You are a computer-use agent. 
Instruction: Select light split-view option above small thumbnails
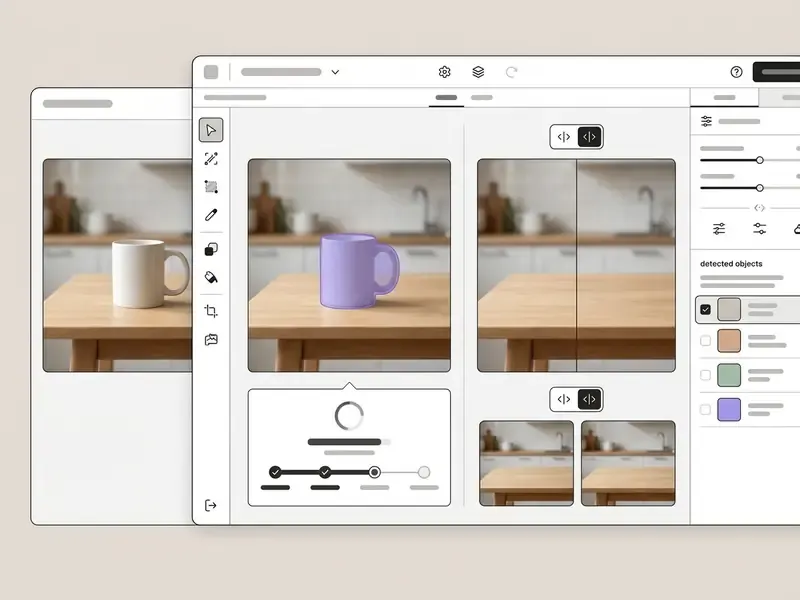564,399
